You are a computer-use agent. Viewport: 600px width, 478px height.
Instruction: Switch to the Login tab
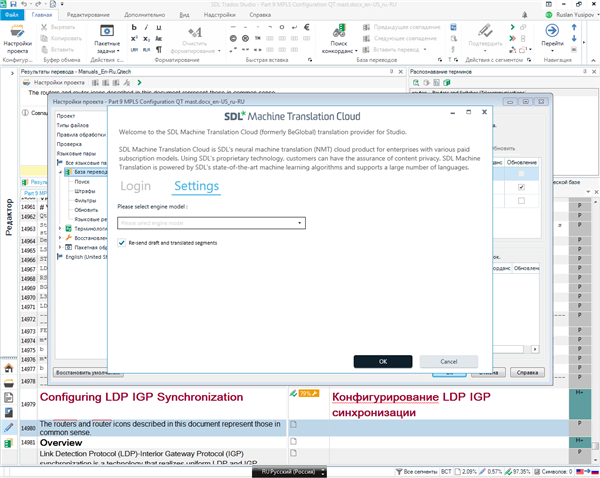click(135, 186)
